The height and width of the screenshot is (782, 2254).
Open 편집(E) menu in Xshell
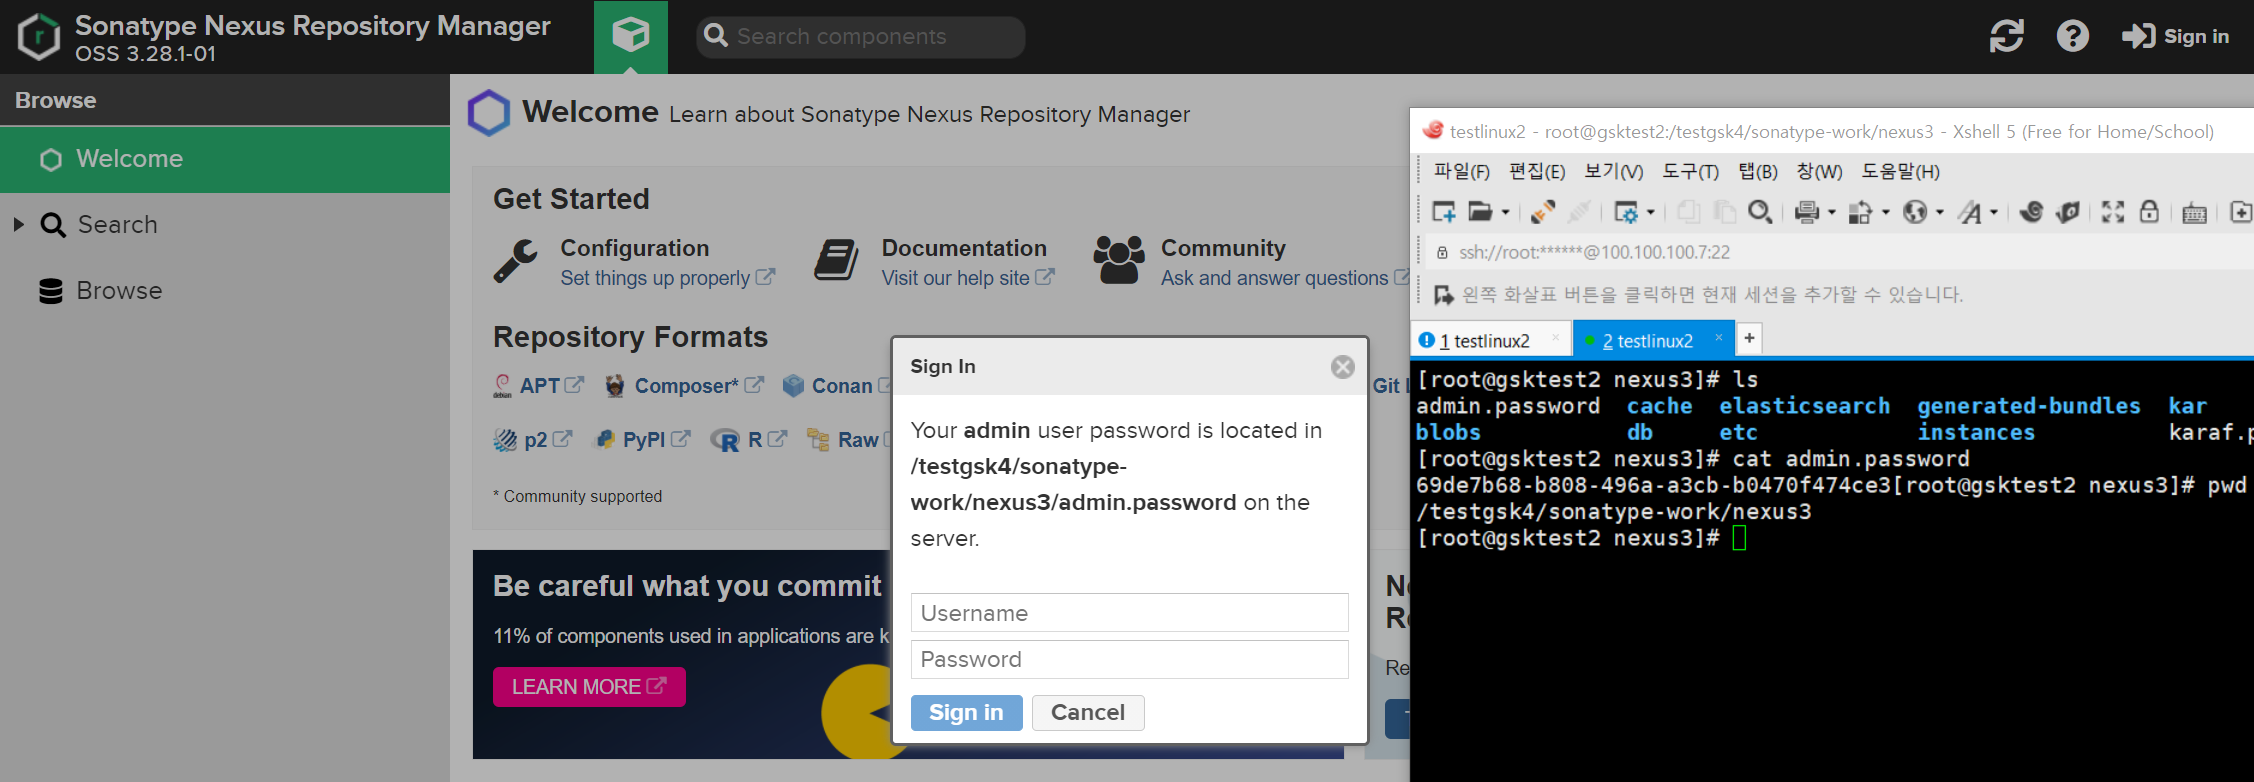point(1537,171)
